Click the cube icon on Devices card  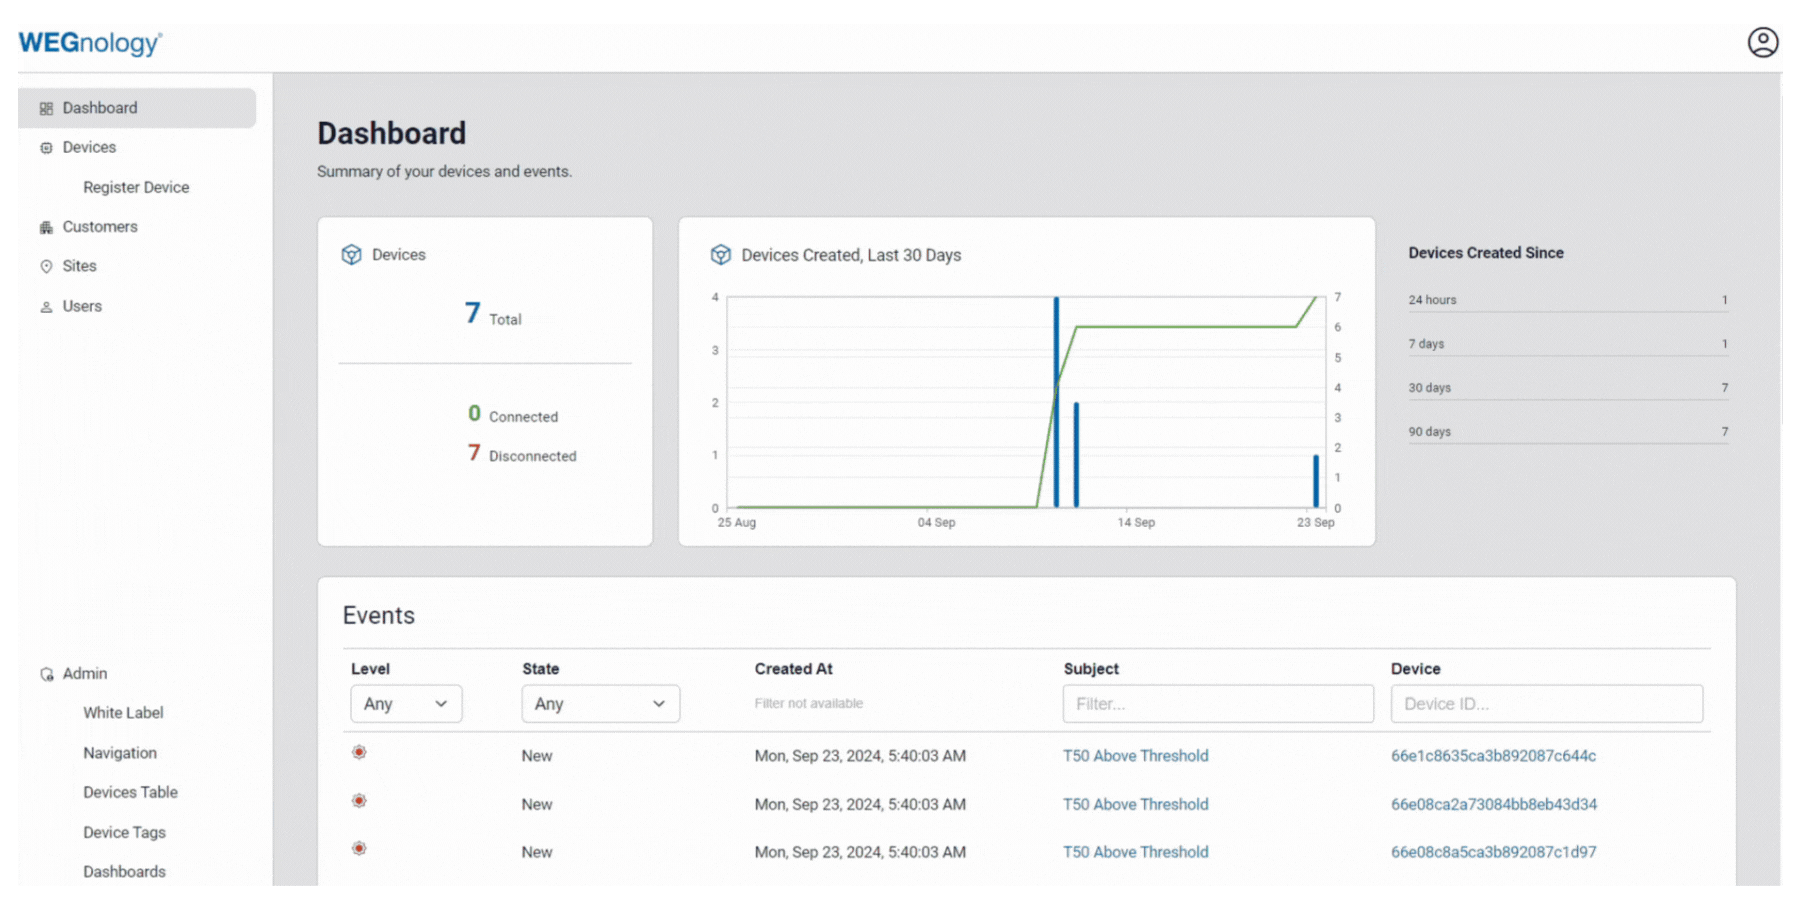tap(351, 255)
